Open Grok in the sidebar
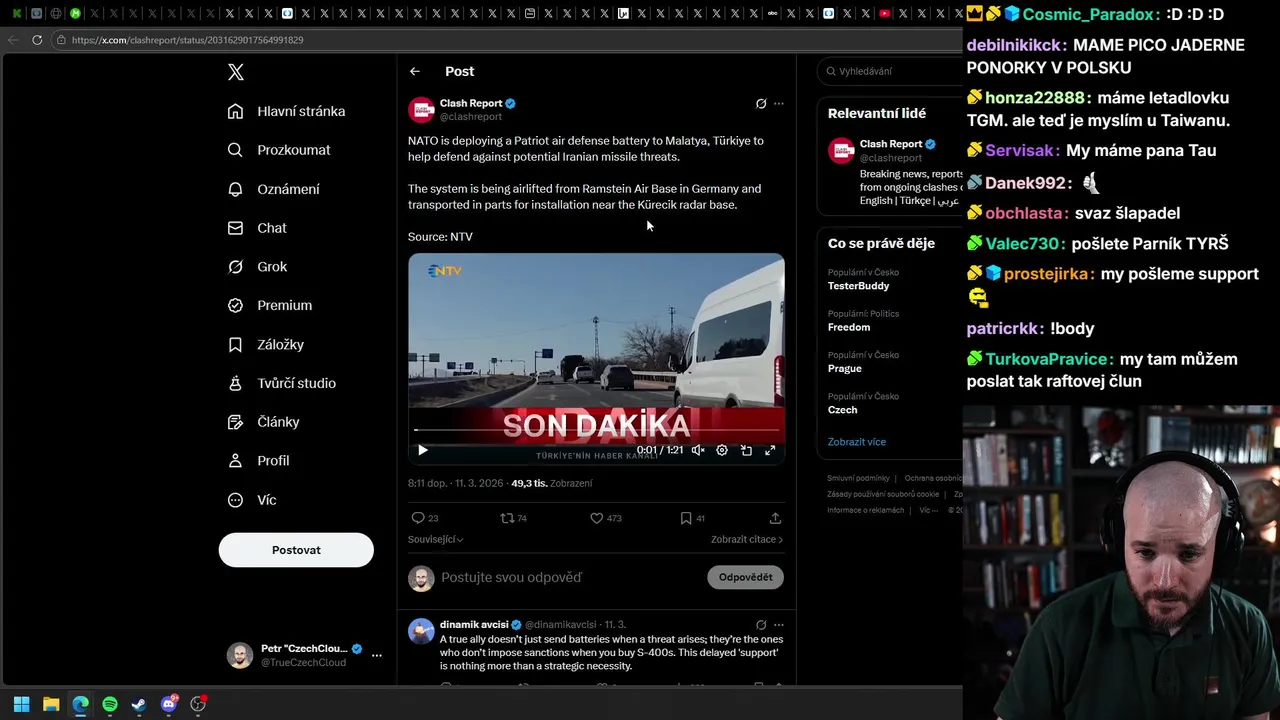The height and width of the screenshot is (720, 1280). click(x=258, y=267)
